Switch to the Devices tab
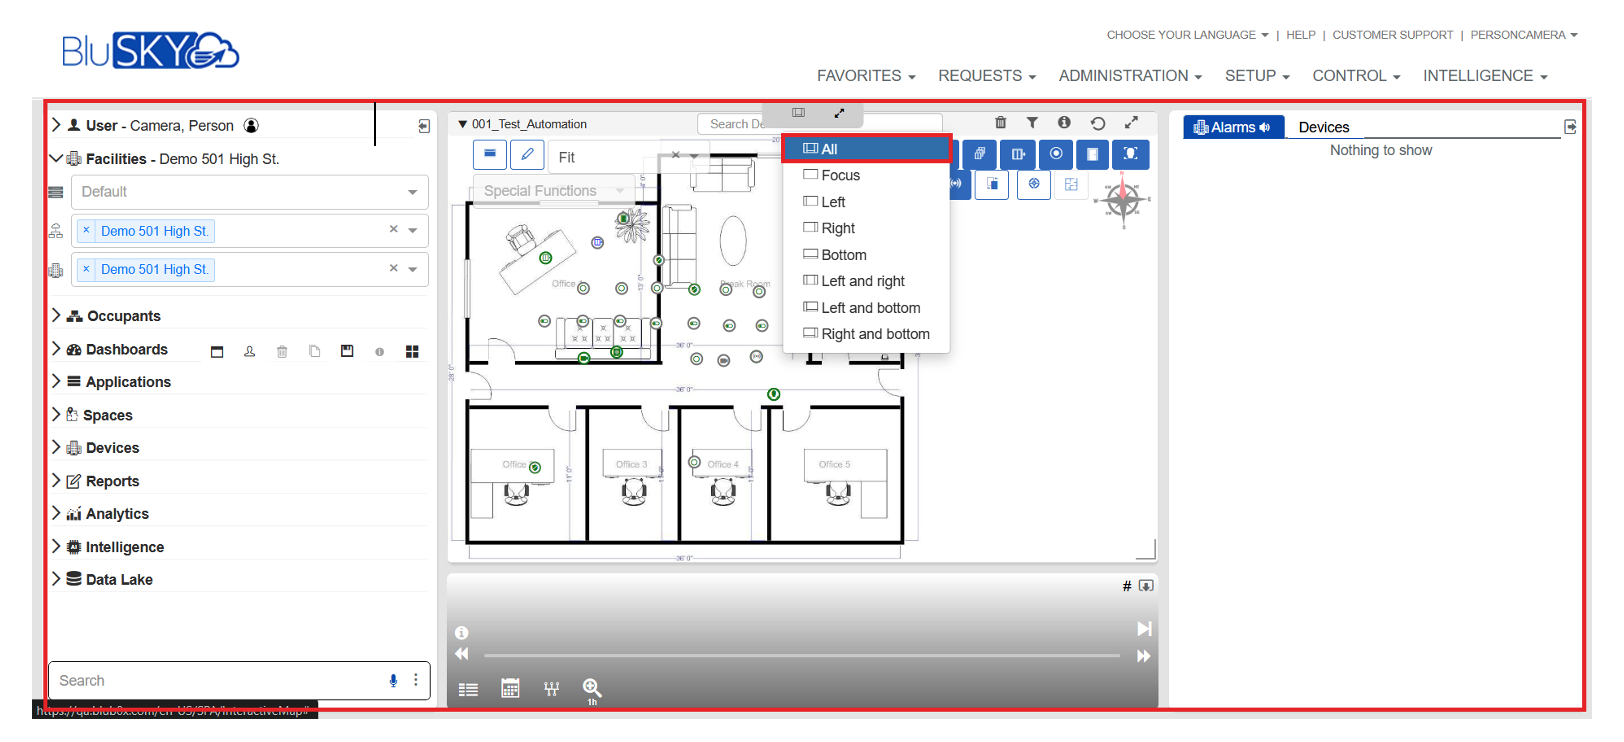The image size is (1624, 742). point(1323,127)
